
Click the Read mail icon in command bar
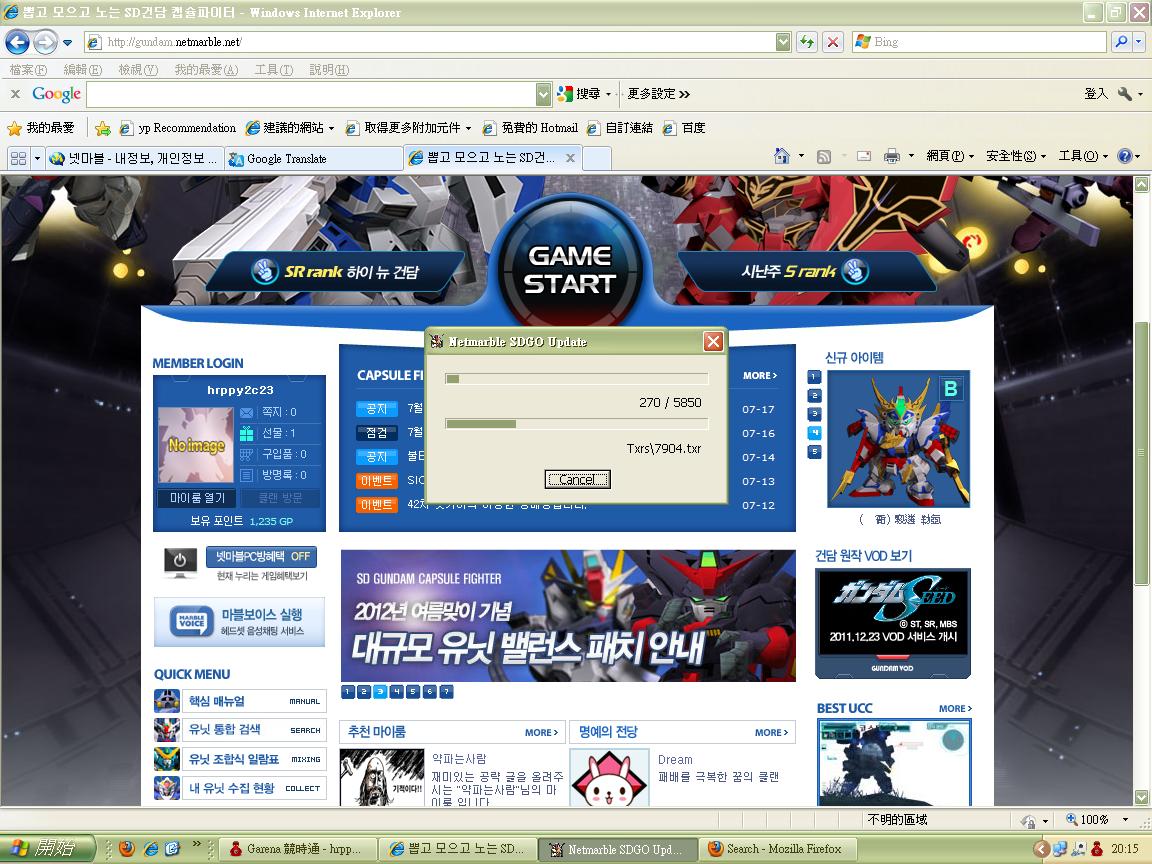[864, 156]
